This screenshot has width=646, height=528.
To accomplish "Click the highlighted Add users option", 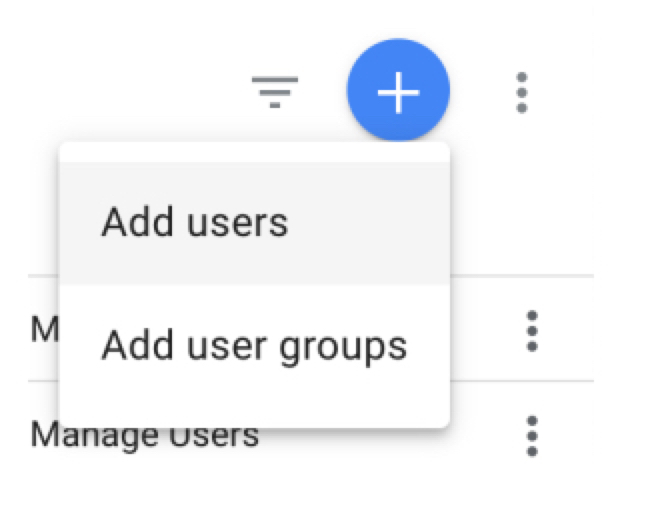I will (195, 222).
